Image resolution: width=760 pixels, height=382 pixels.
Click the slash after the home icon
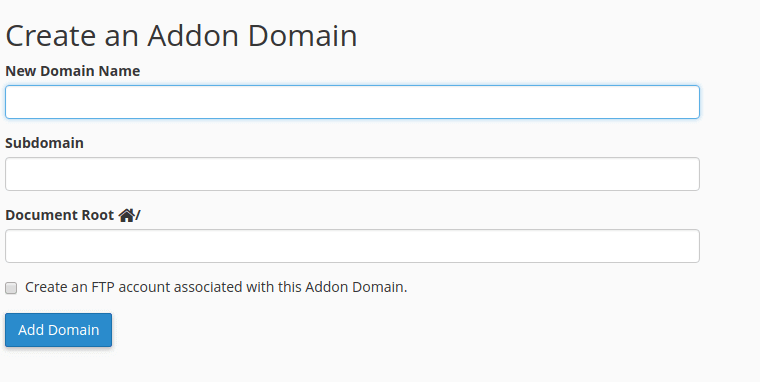click(x=138, y=215)
